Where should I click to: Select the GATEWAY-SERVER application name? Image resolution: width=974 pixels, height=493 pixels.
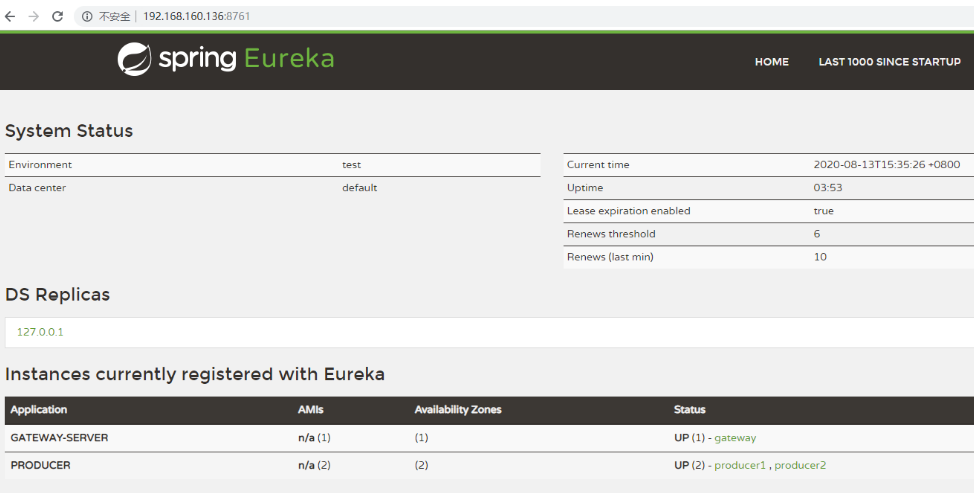[x=59, y=438]
